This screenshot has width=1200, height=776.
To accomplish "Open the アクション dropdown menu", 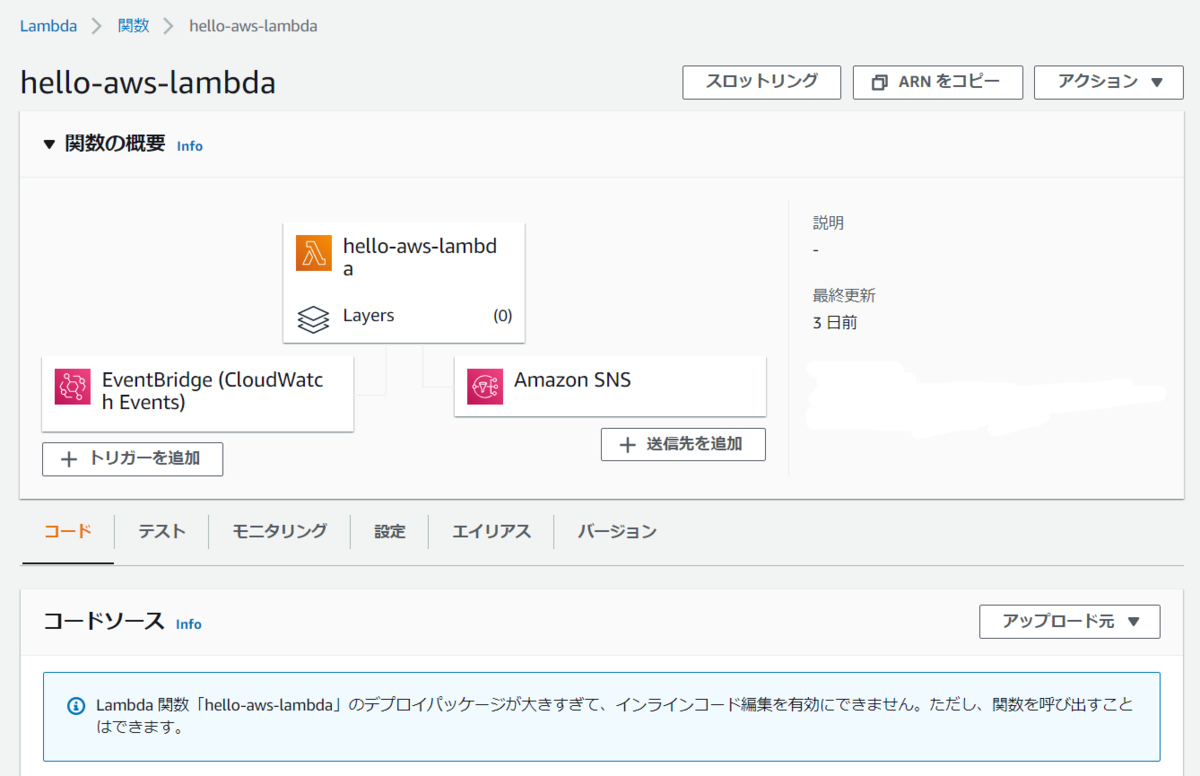I will pos(1109,82).
